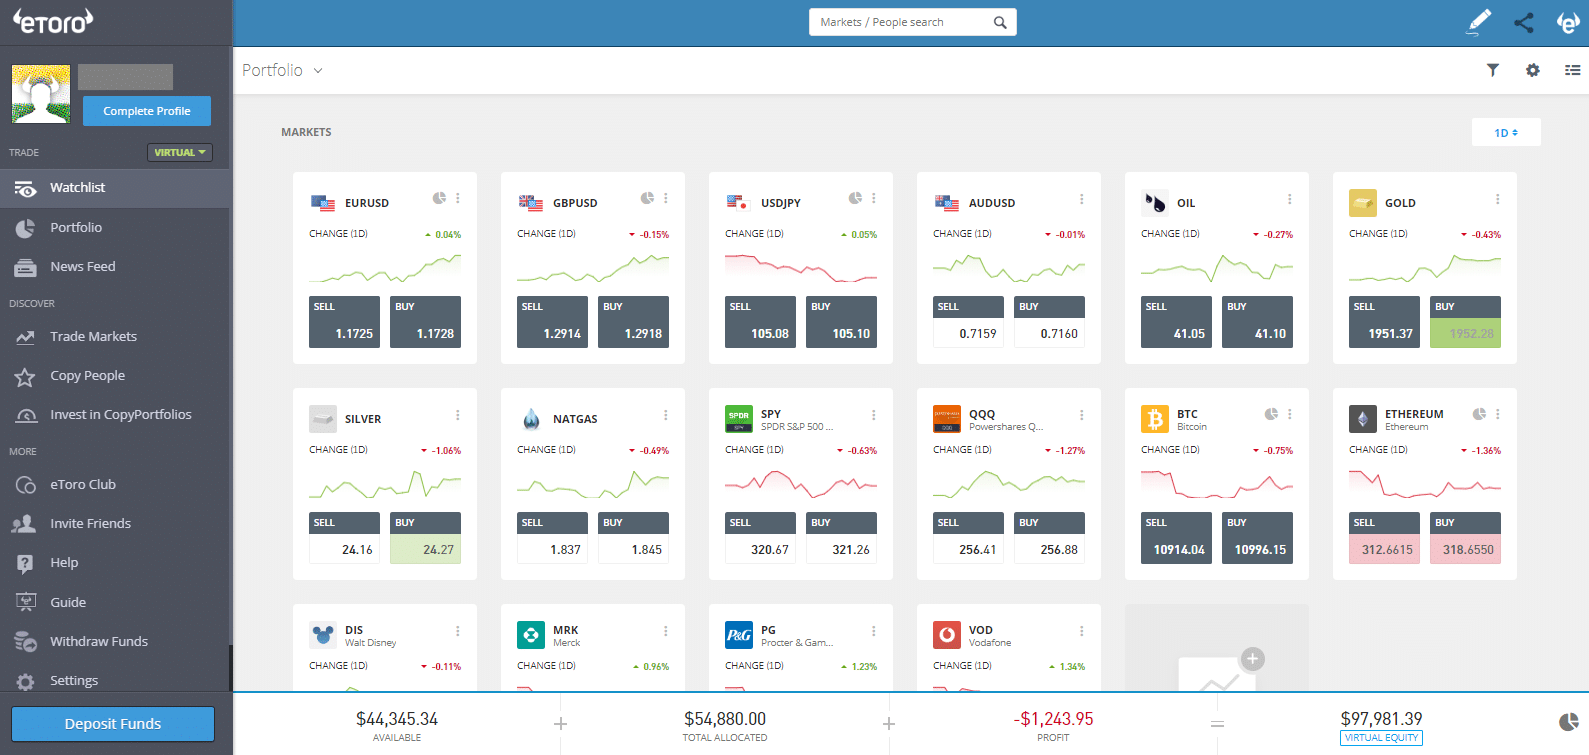Click the profile avatar picture
1589x755 pixels.
pyautogui.click(x=41, y=94)
